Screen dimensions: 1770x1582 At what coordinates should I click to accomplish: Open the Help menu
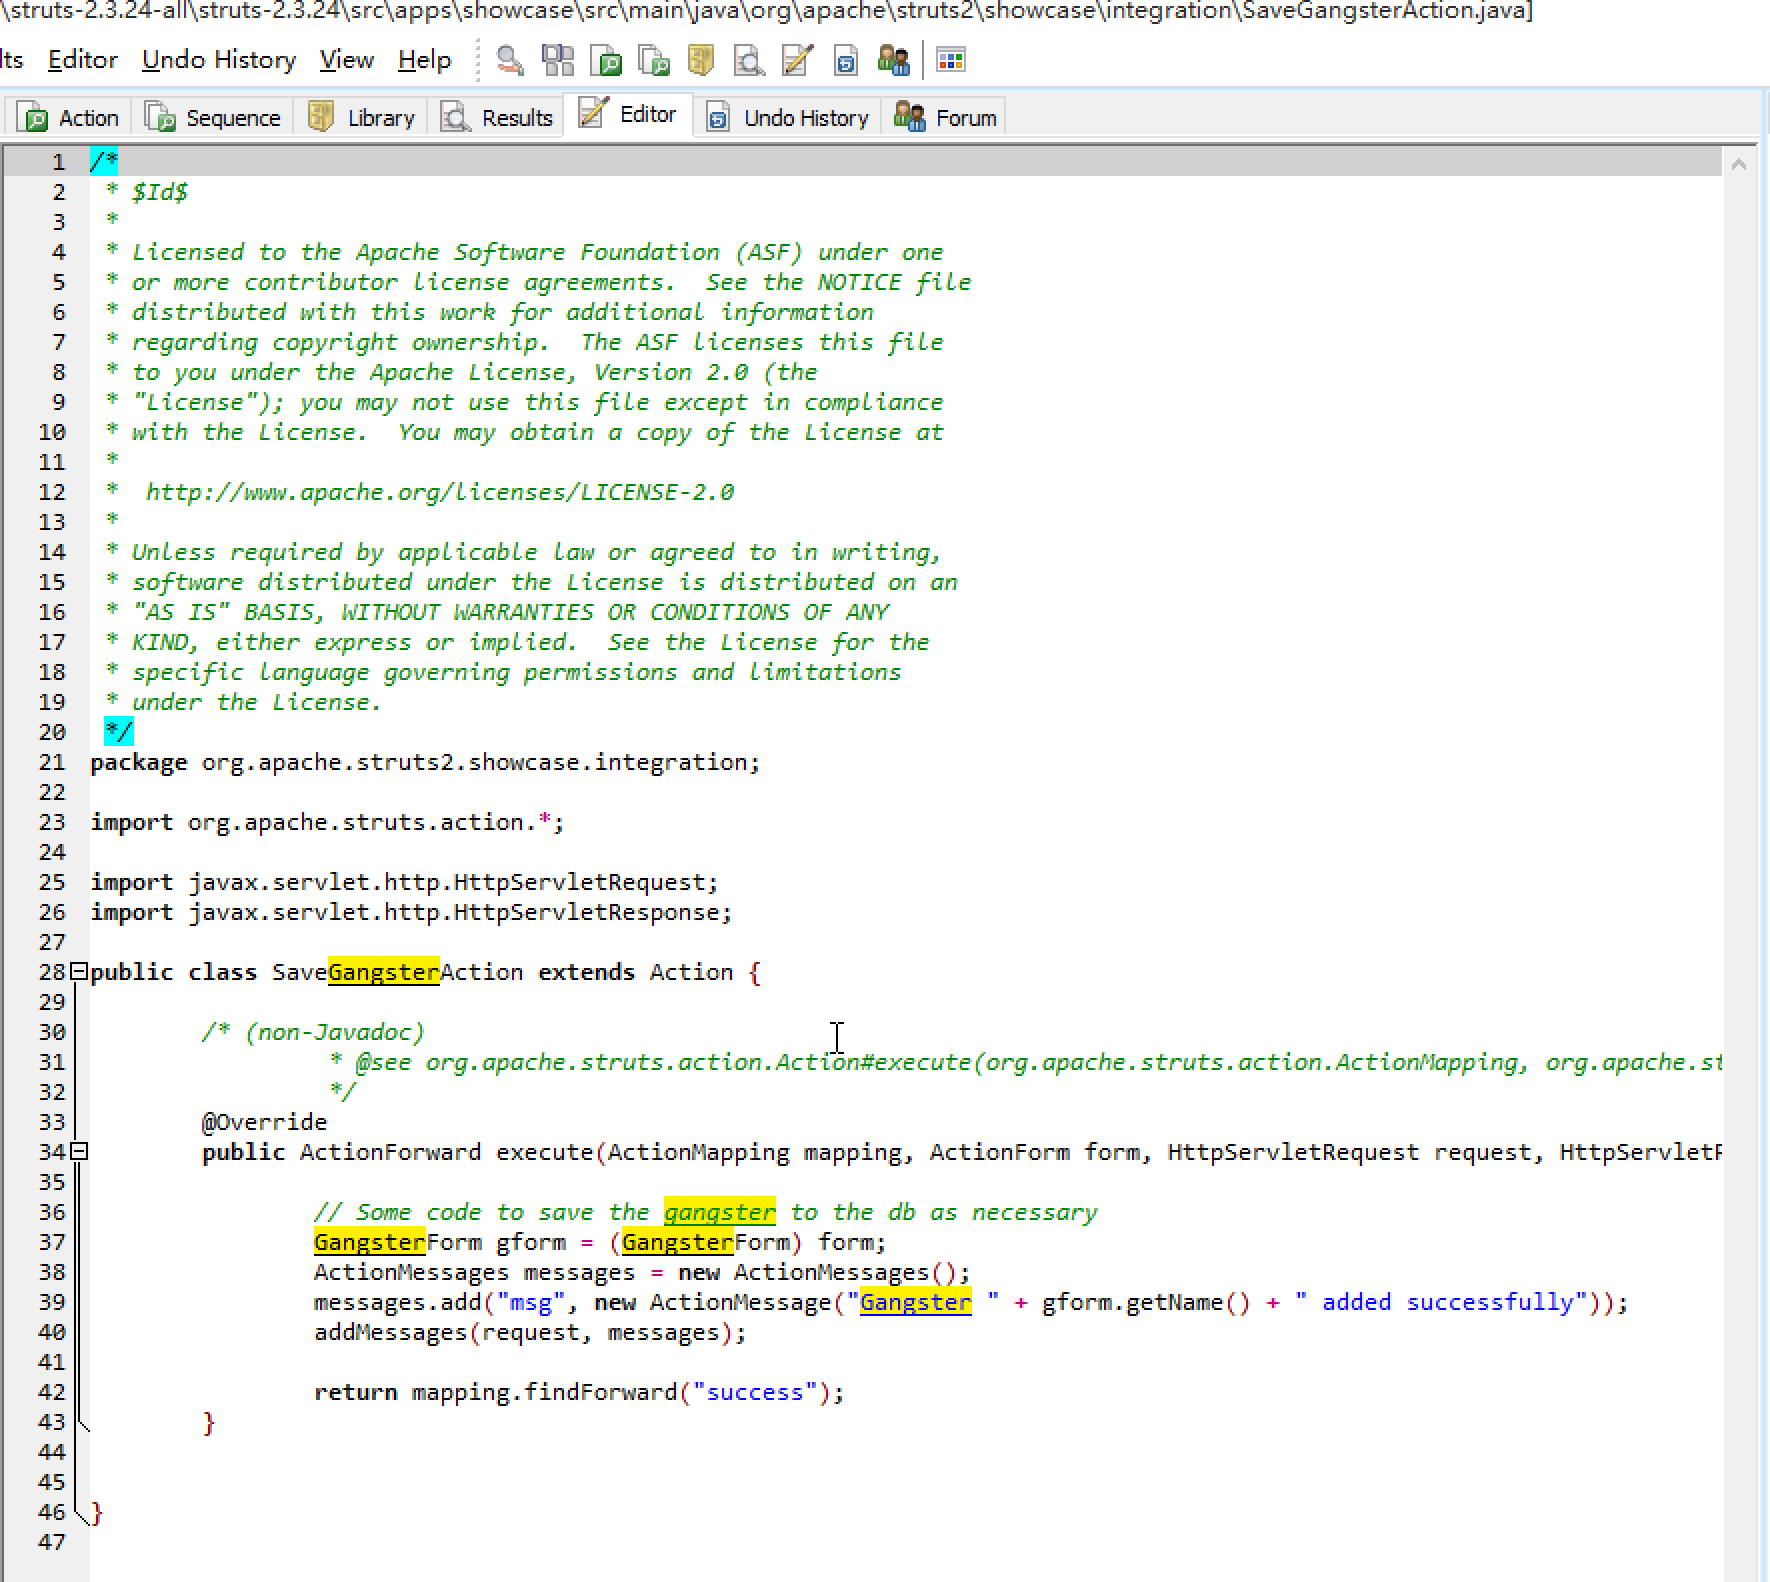[x=425, y=60]
